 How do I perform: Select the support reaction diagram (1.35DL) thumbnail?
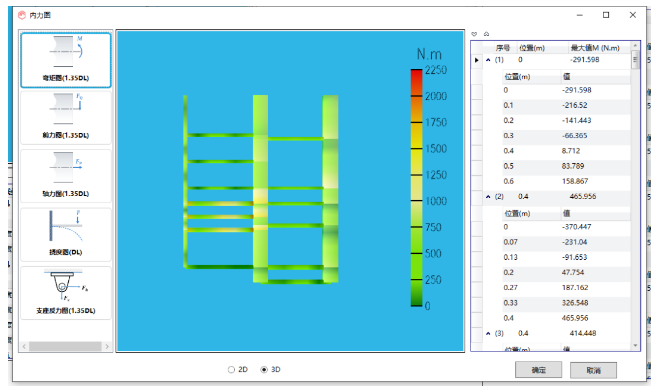66,293
